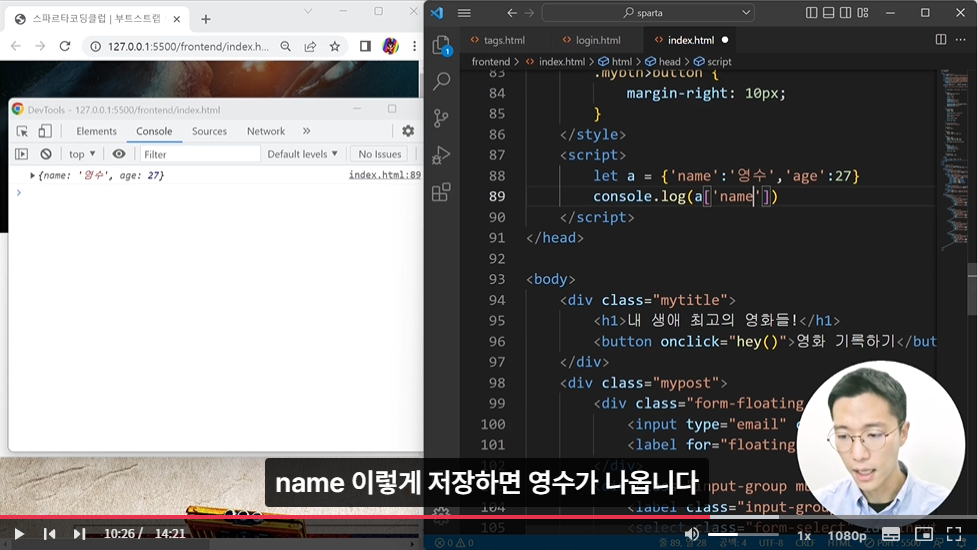
Task: Click Chrome address bar URL
Action: click(x=188, y=47)
